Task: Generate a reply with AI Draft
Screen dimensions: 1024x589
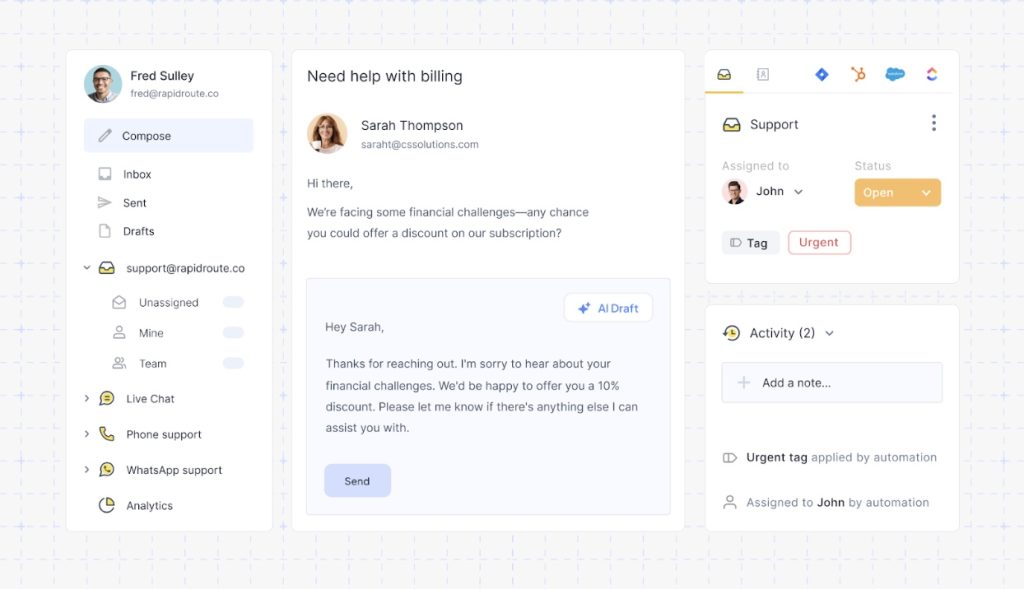Action: click(608, 307)
